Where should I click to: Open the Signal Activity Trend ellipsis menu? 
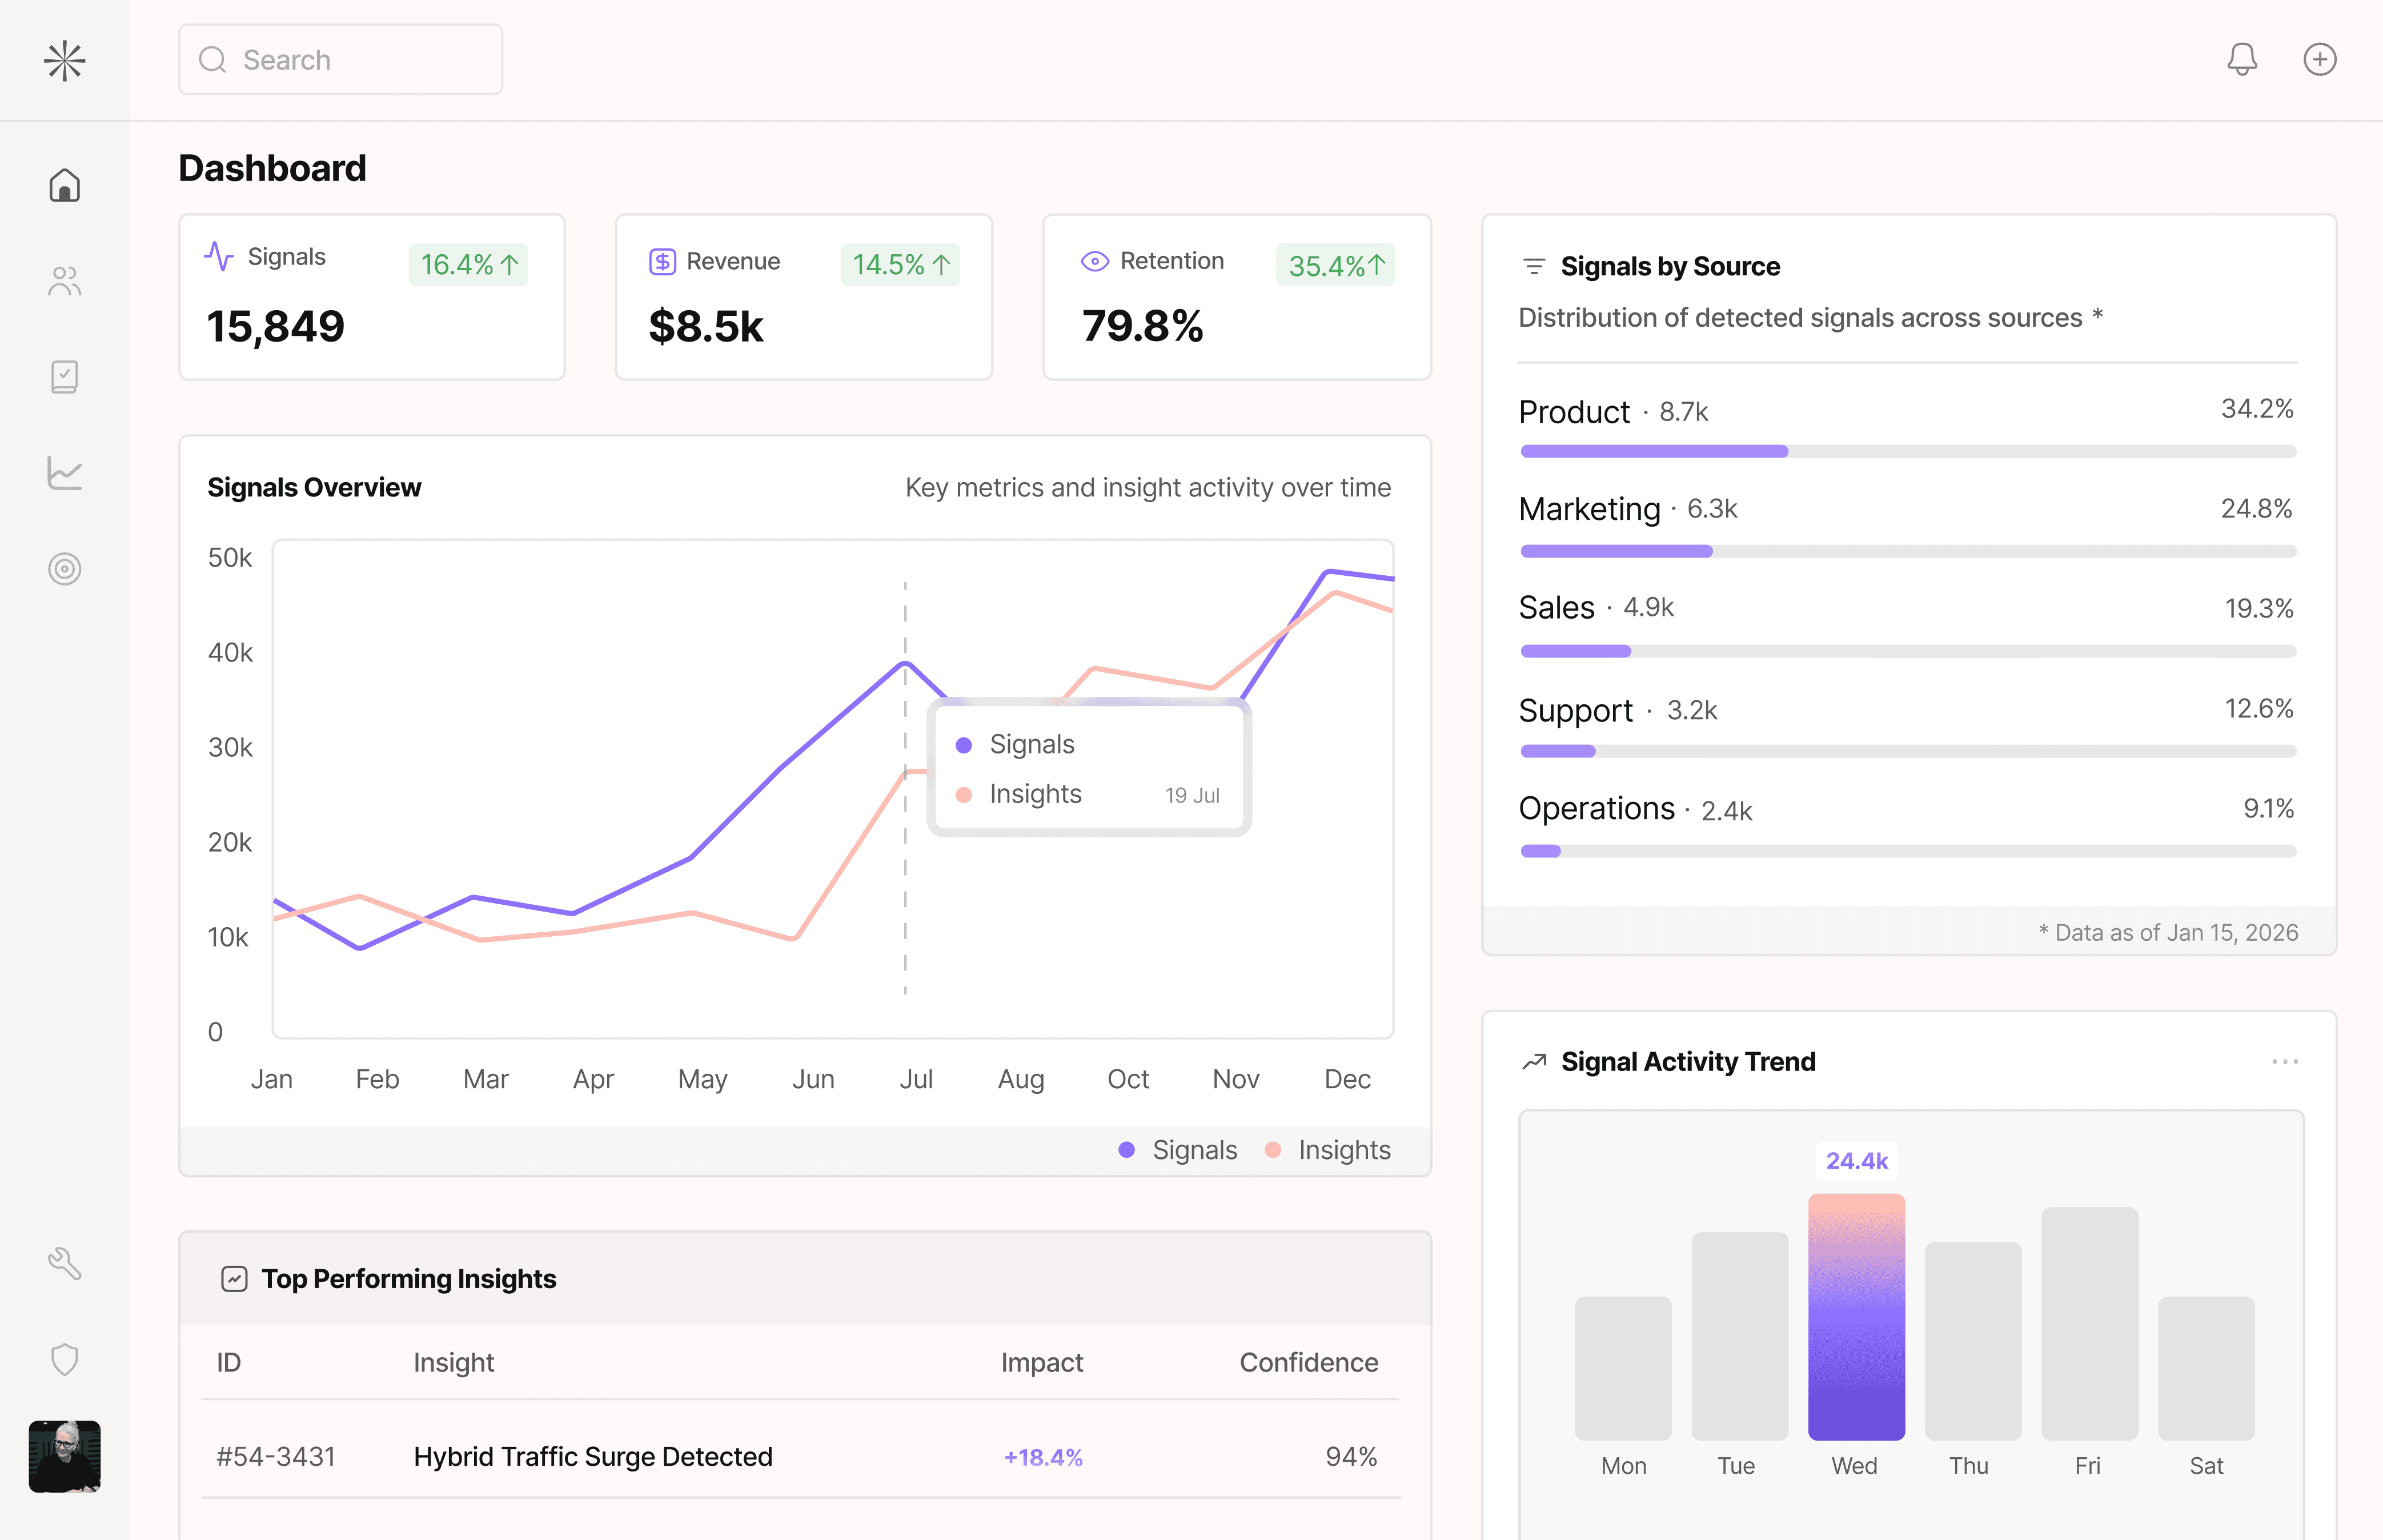coord(2285,1062)
